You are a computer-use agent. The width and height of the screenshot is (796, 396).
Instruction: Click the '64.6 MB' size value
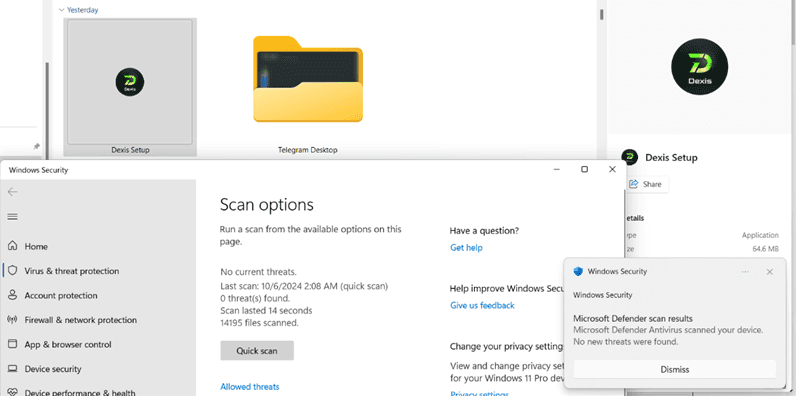[766, 249]
